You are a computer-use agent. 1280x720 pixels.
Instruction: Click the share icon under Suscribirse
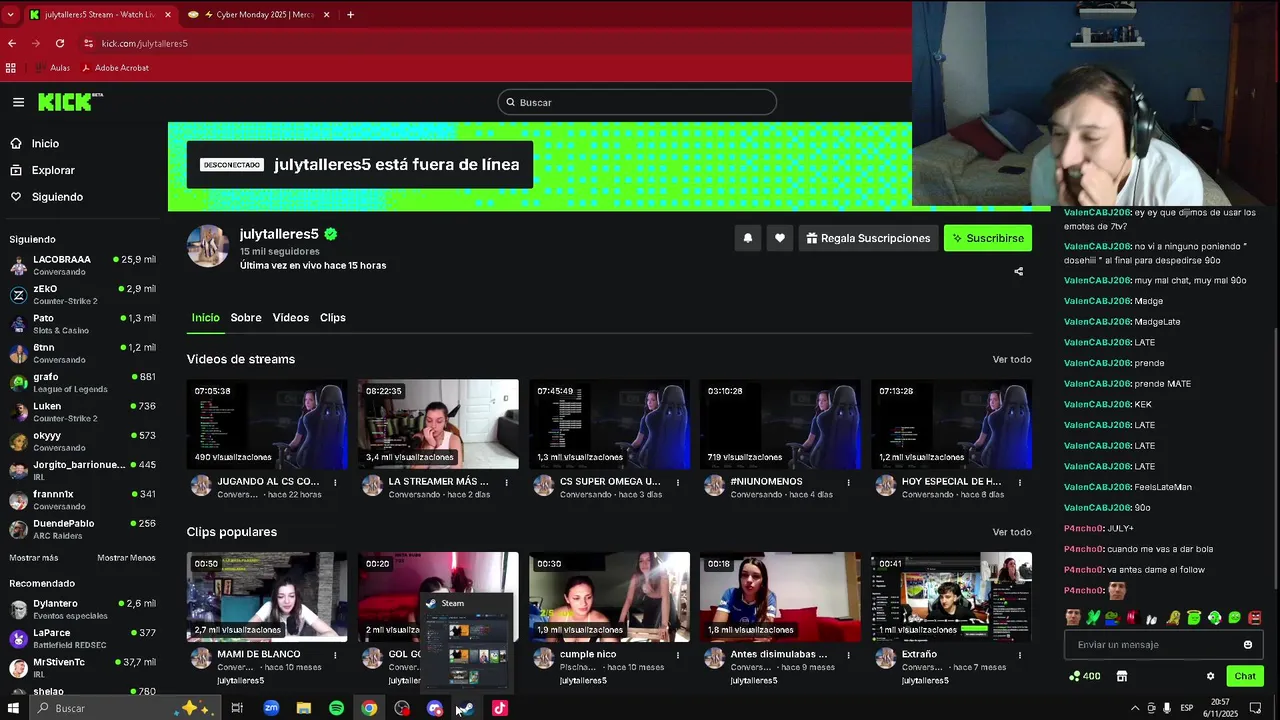click(1019, 271)
